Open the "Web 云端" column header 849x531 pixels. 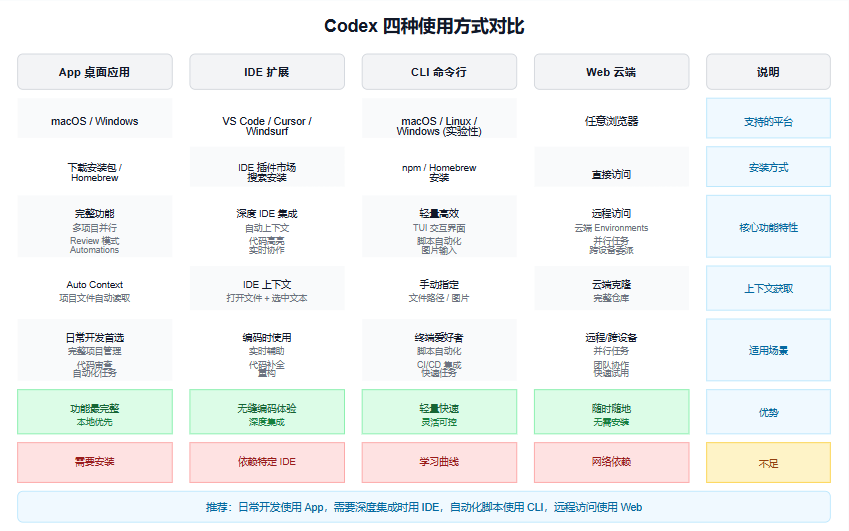coord(611,72)
